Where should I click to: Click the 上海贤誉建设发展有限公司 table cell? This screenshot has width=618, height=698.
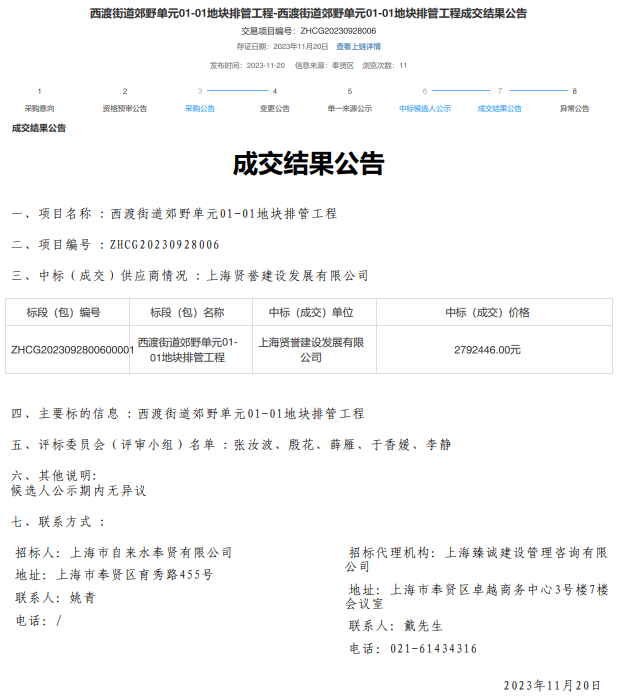pyautogui.click(x=310, y=350)
